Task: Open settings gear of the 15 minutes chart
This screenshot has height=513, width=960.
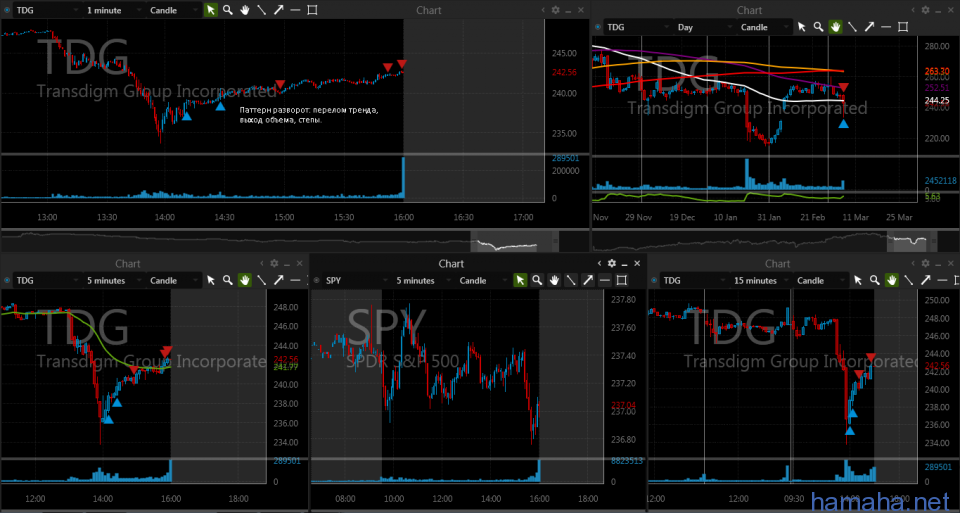Action: (x=925, y=263)
